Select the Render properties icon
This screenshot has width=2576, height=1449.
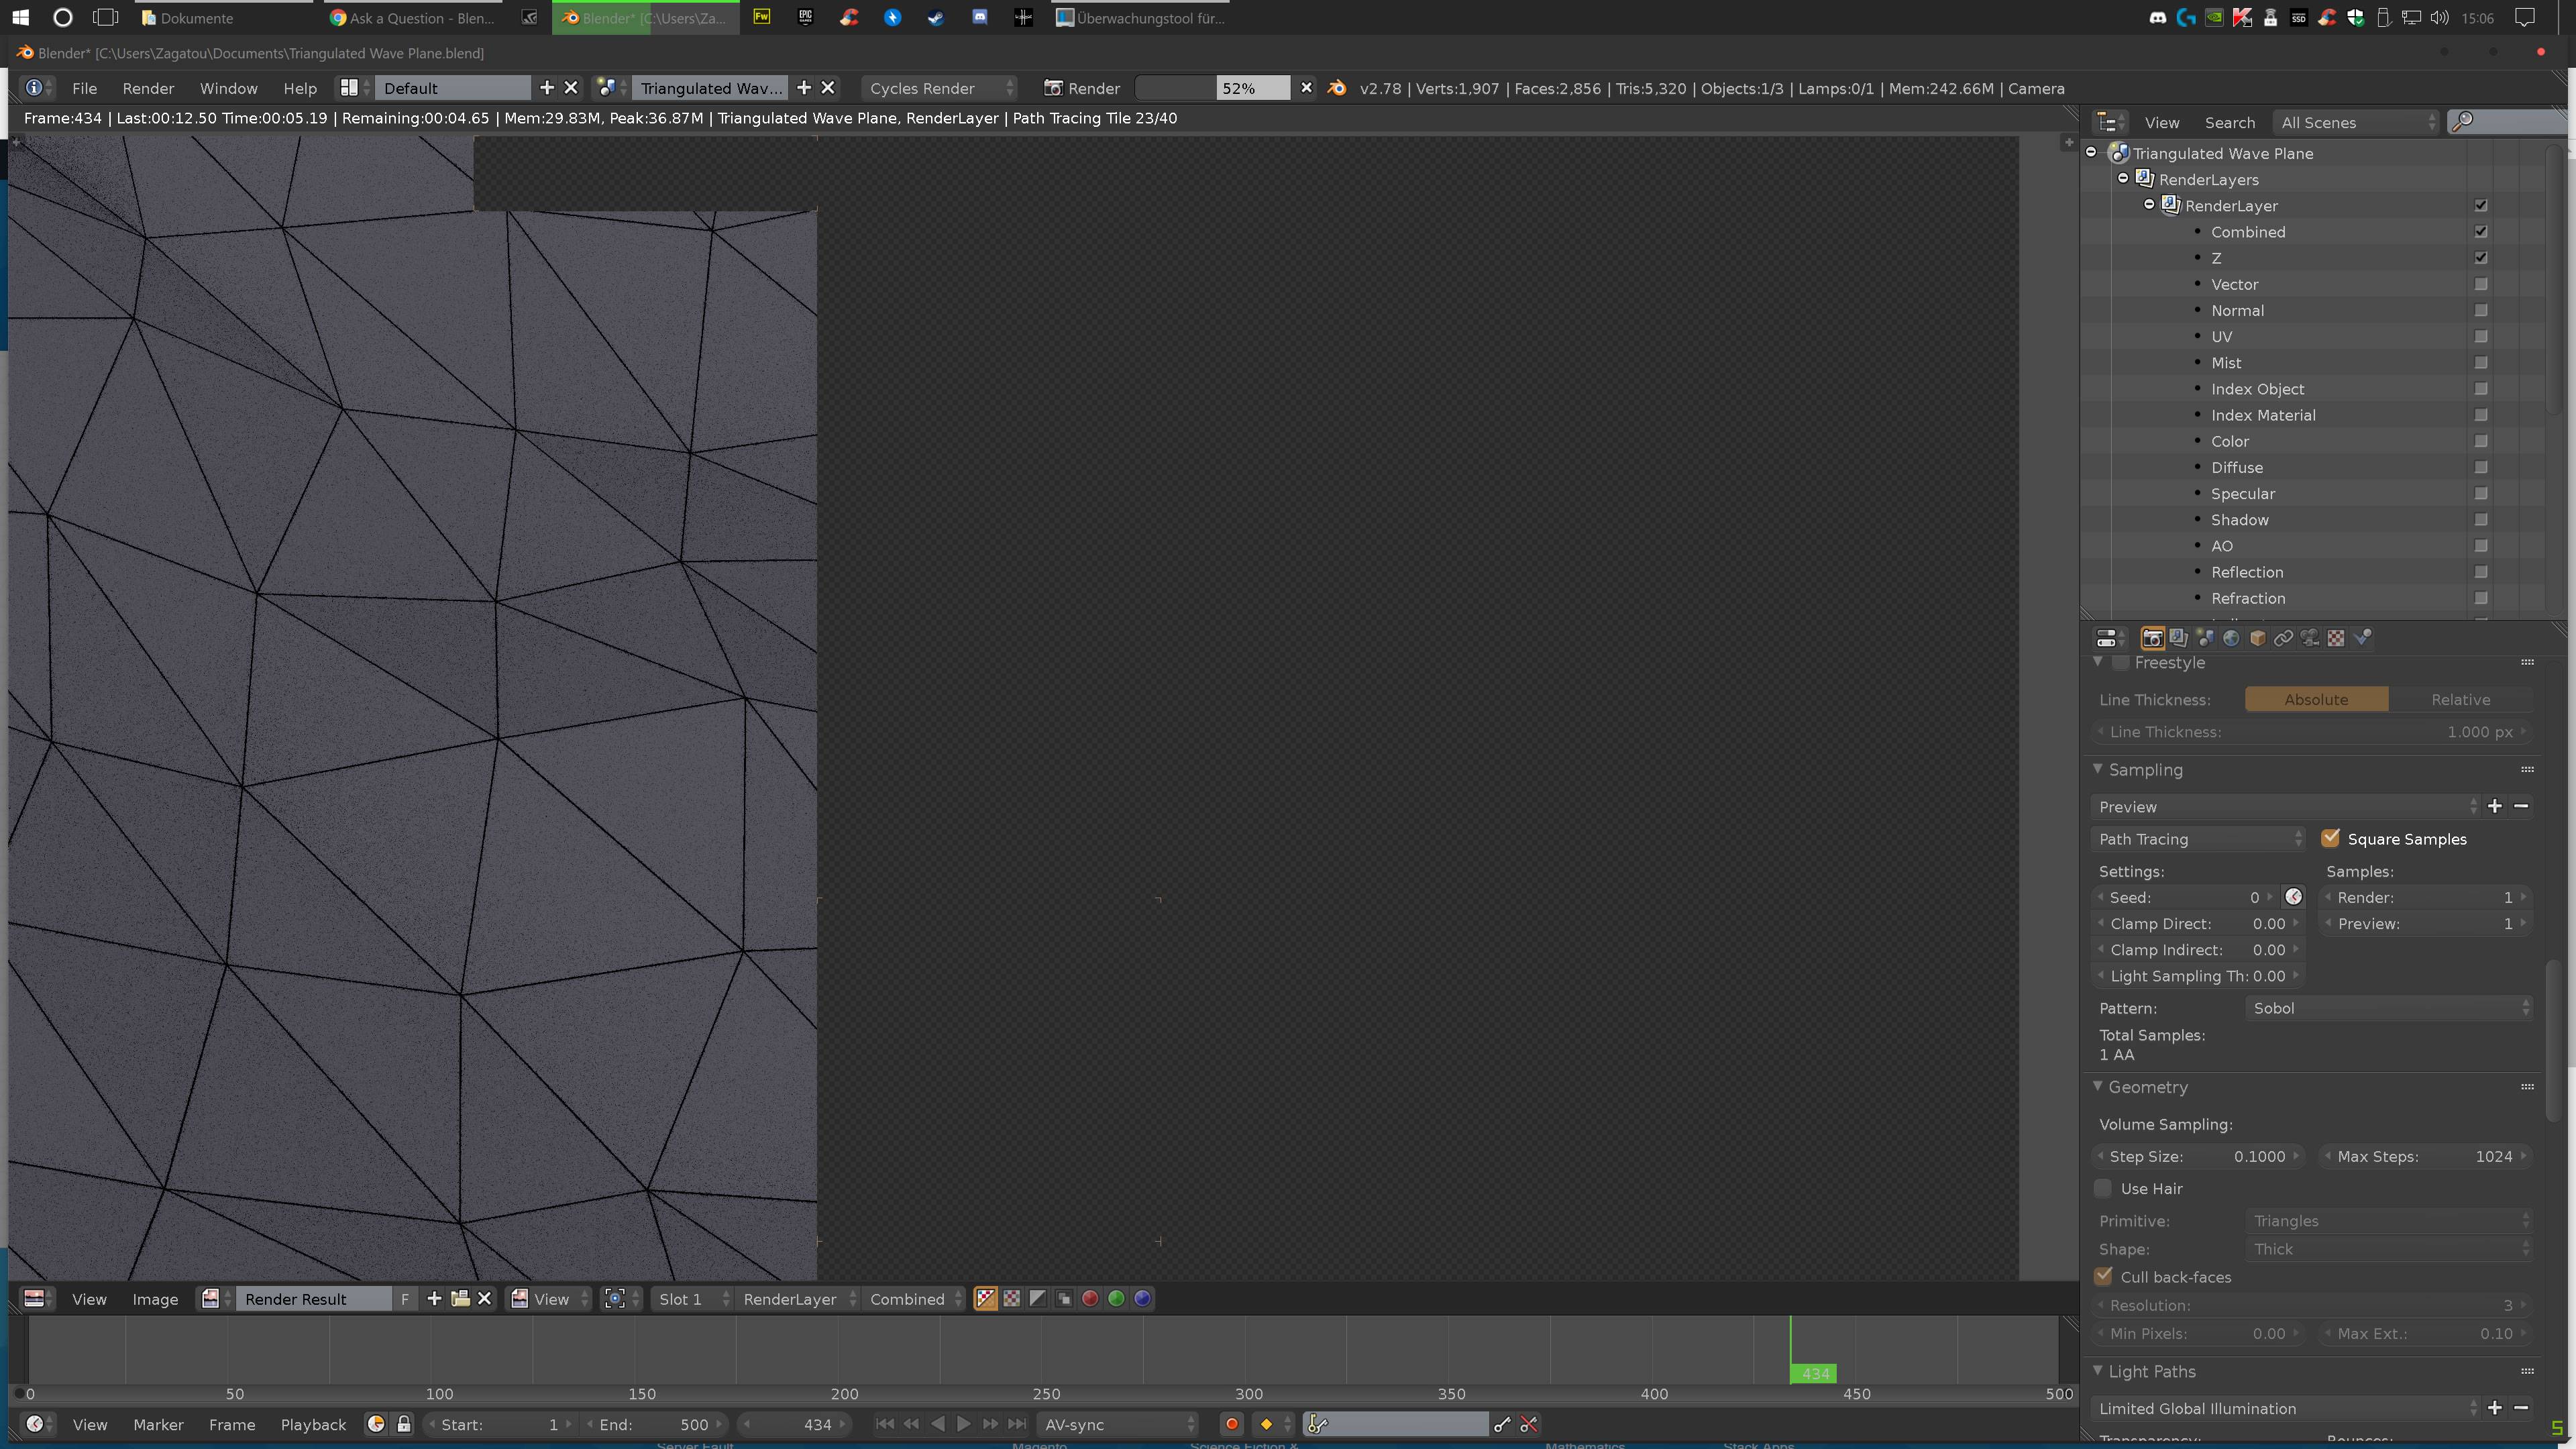coord(2151,637)
